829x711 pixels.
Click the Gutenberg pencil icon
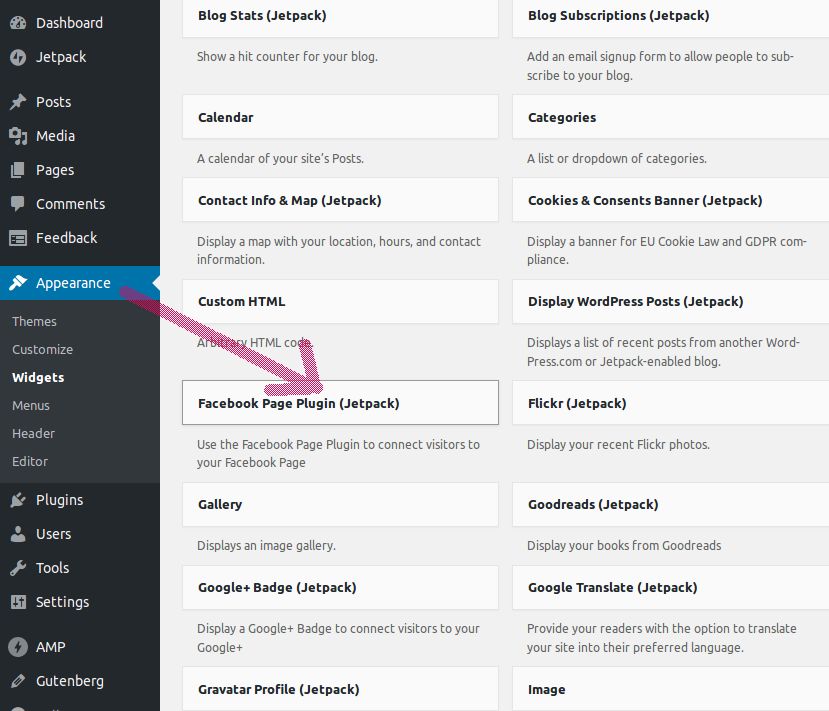(x=18, y=681)
